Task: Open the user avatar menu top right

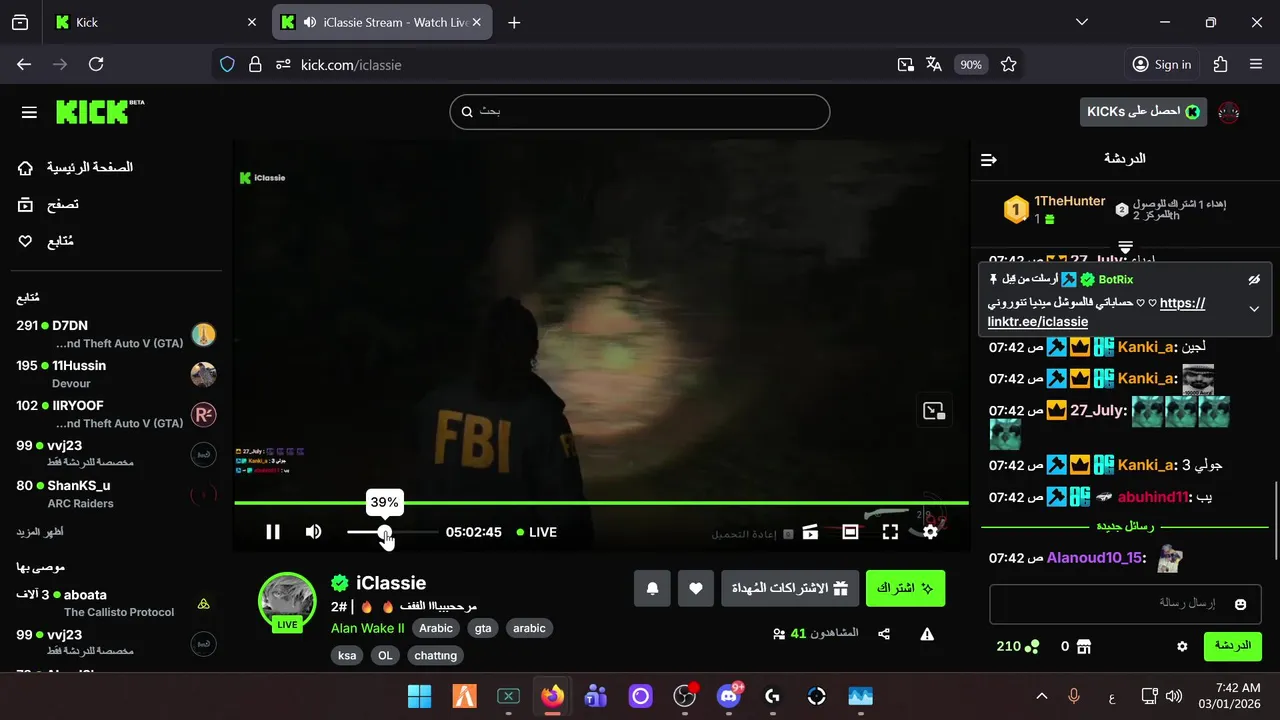Action: [1229, 112]
